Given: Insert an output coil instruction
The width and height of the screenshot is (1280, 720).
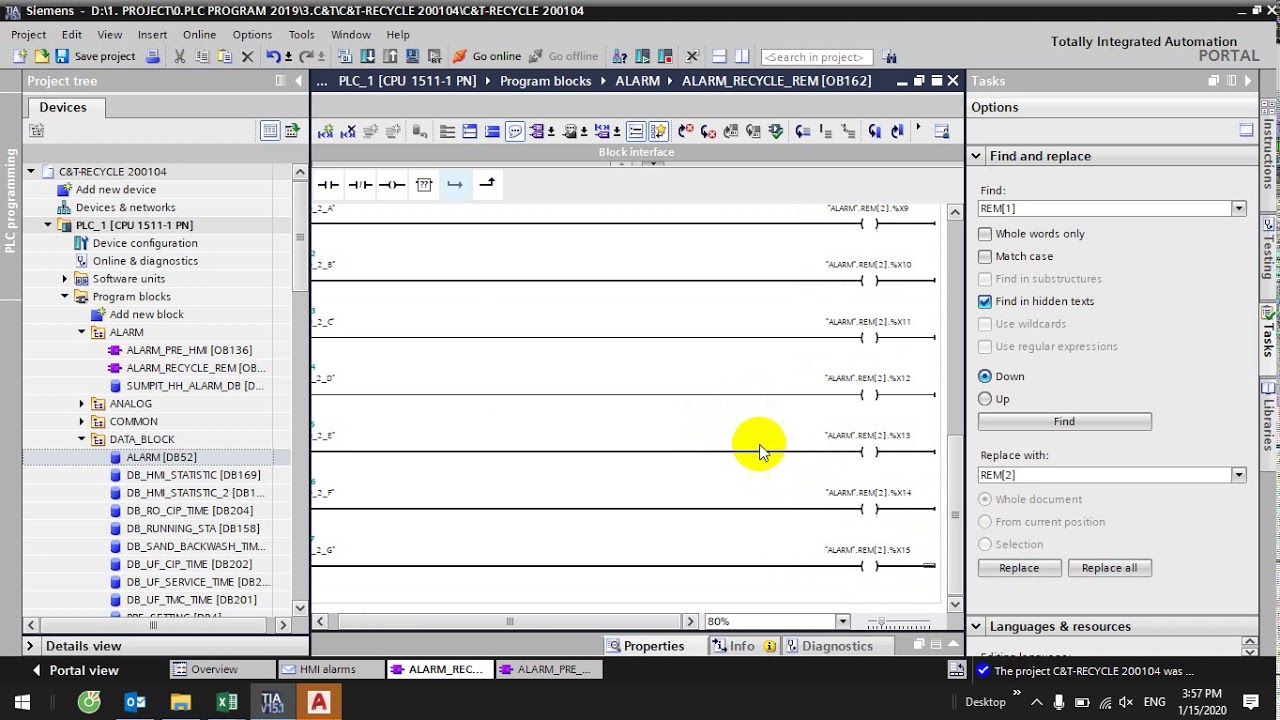Looking at the screenshot, I should point(392,185).
